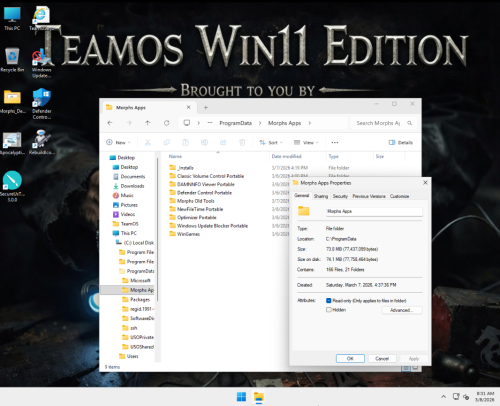Select Windows Update Blocker Portable folder

[x=209, y=226]
